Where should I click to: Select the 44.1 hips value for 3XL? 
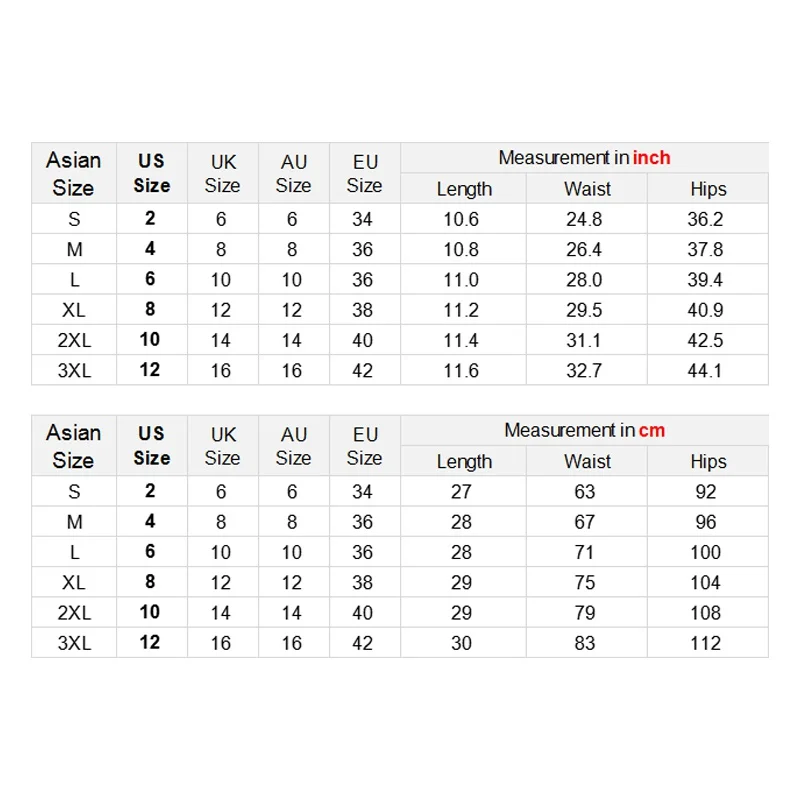click(706, 371)
